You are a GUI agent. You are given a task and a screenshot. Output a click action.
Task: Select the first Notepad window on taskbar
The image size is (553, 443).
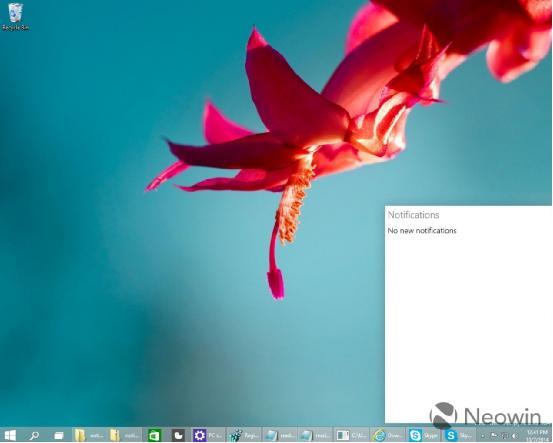[280, 435]
